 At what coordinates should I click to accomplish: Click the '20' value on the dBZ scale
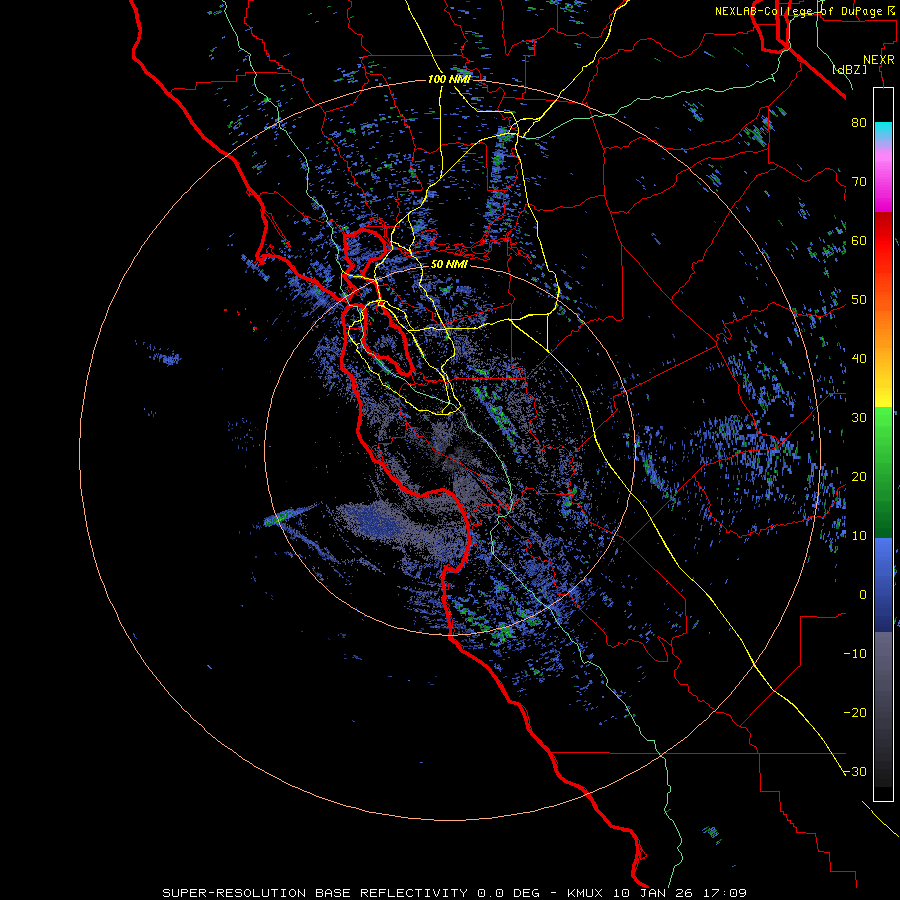[x=859, y=476]
